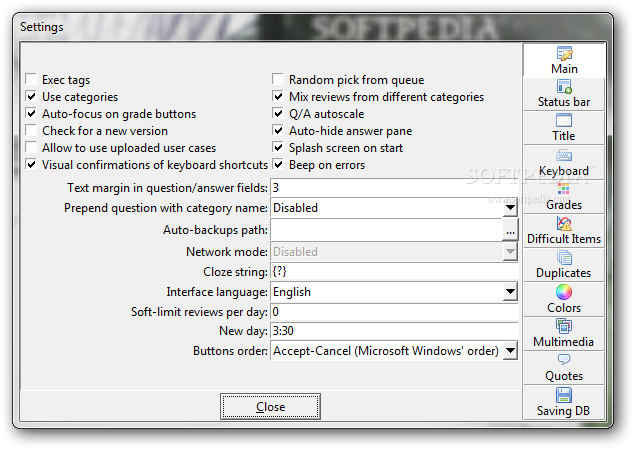
Task: Click the Grades colored grid icon
Action: 564,188
